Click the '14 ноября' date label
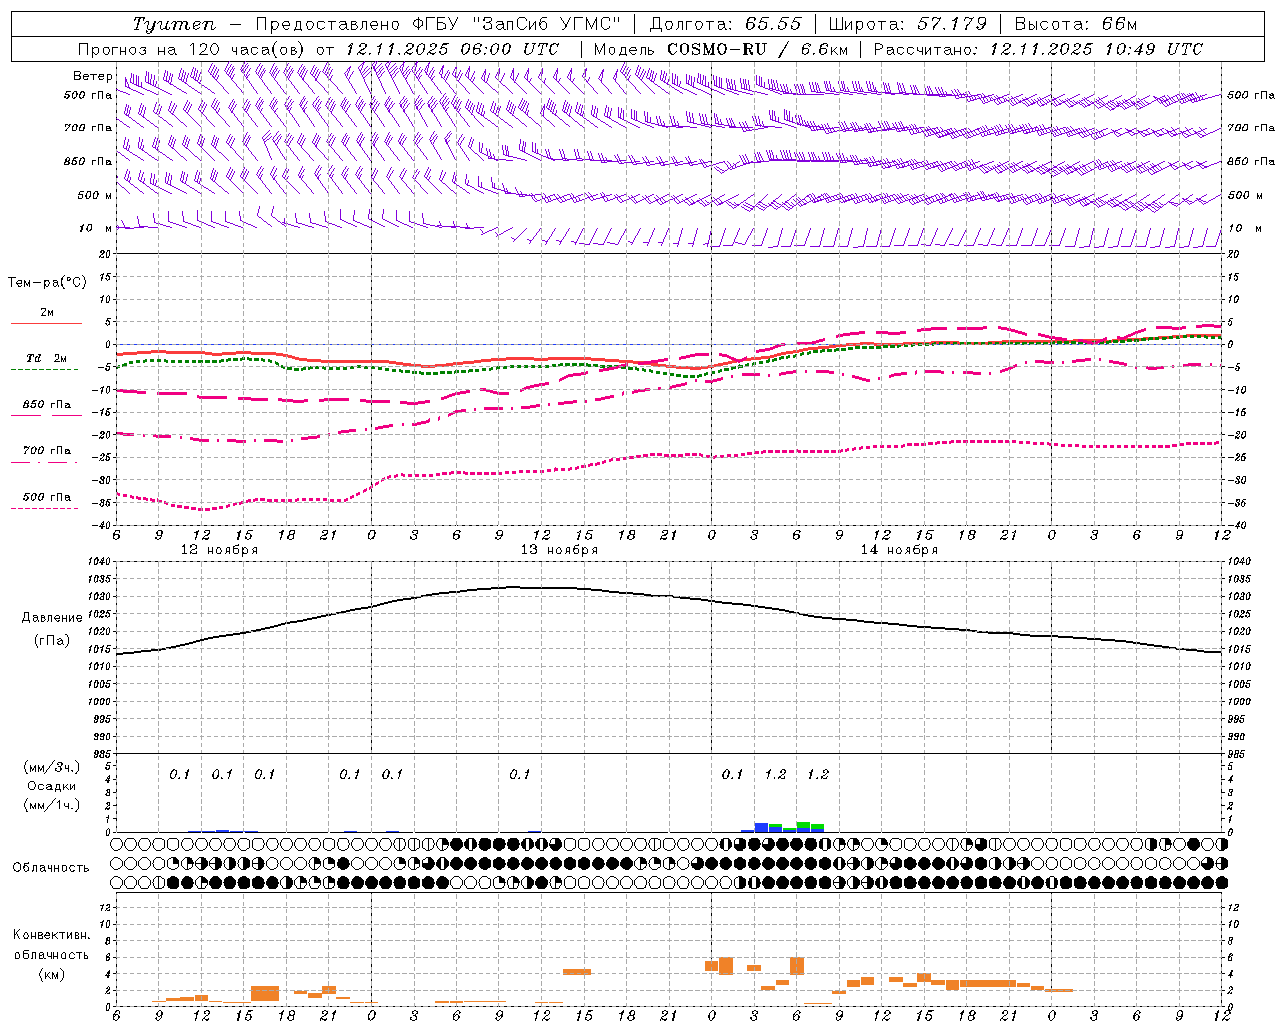 click(x=899, y=550)
